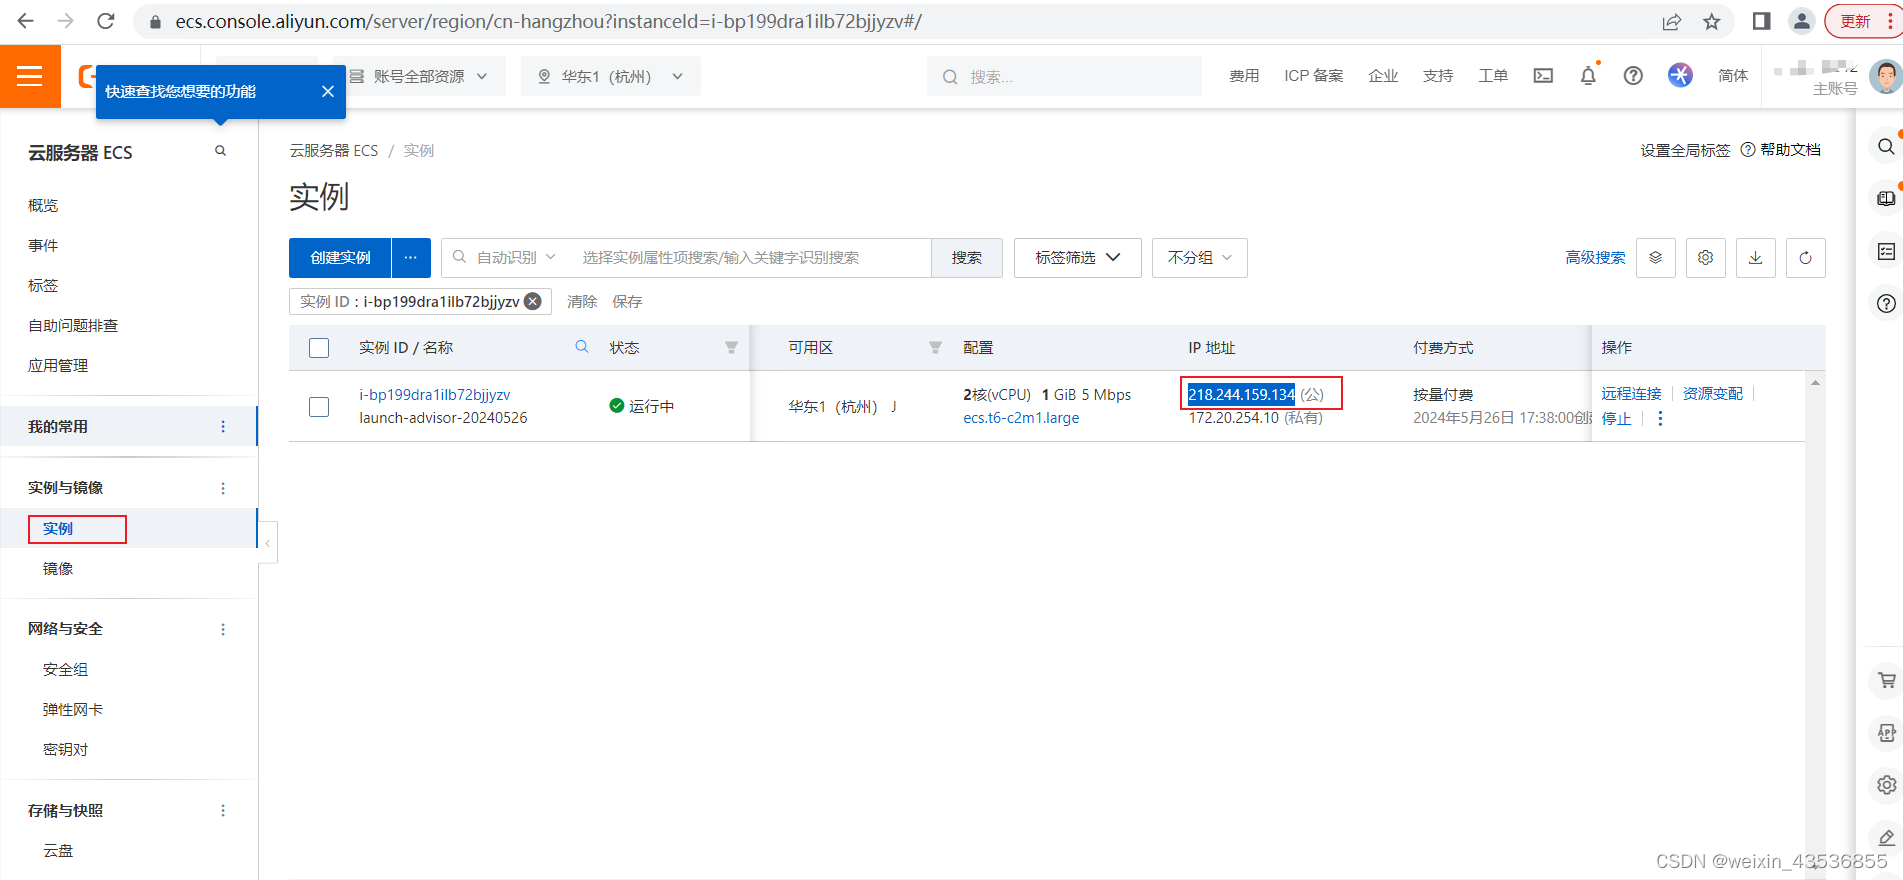Refresh the instance list
The height and width of the screenshot is (880, 1903).
(1806, 258)
